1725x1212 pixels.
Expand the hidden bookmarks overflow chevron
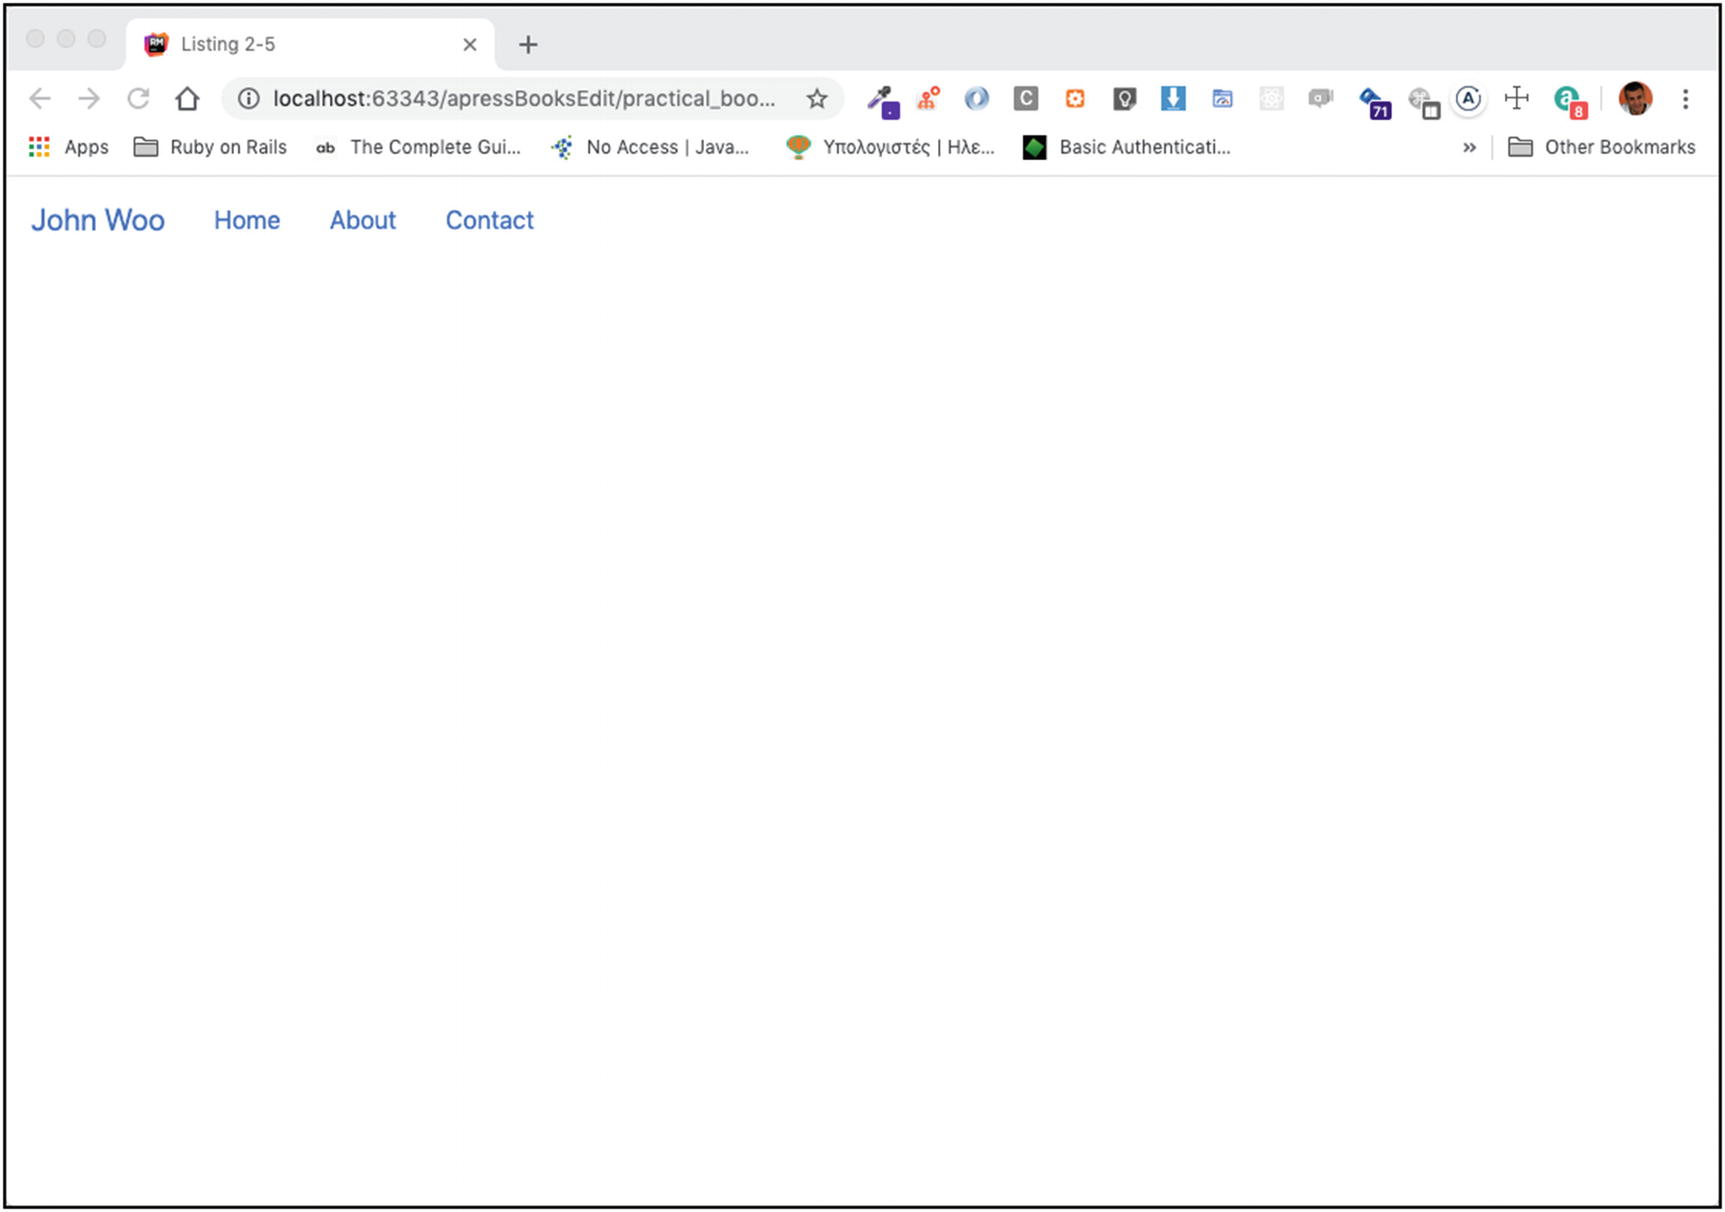pos(1469,147)
